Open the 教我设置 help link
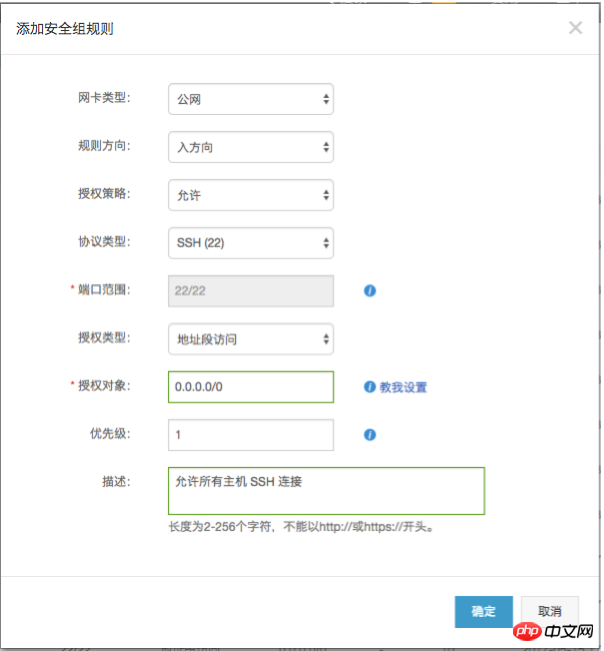Screen dimensions: 604x651 [403, 387]
